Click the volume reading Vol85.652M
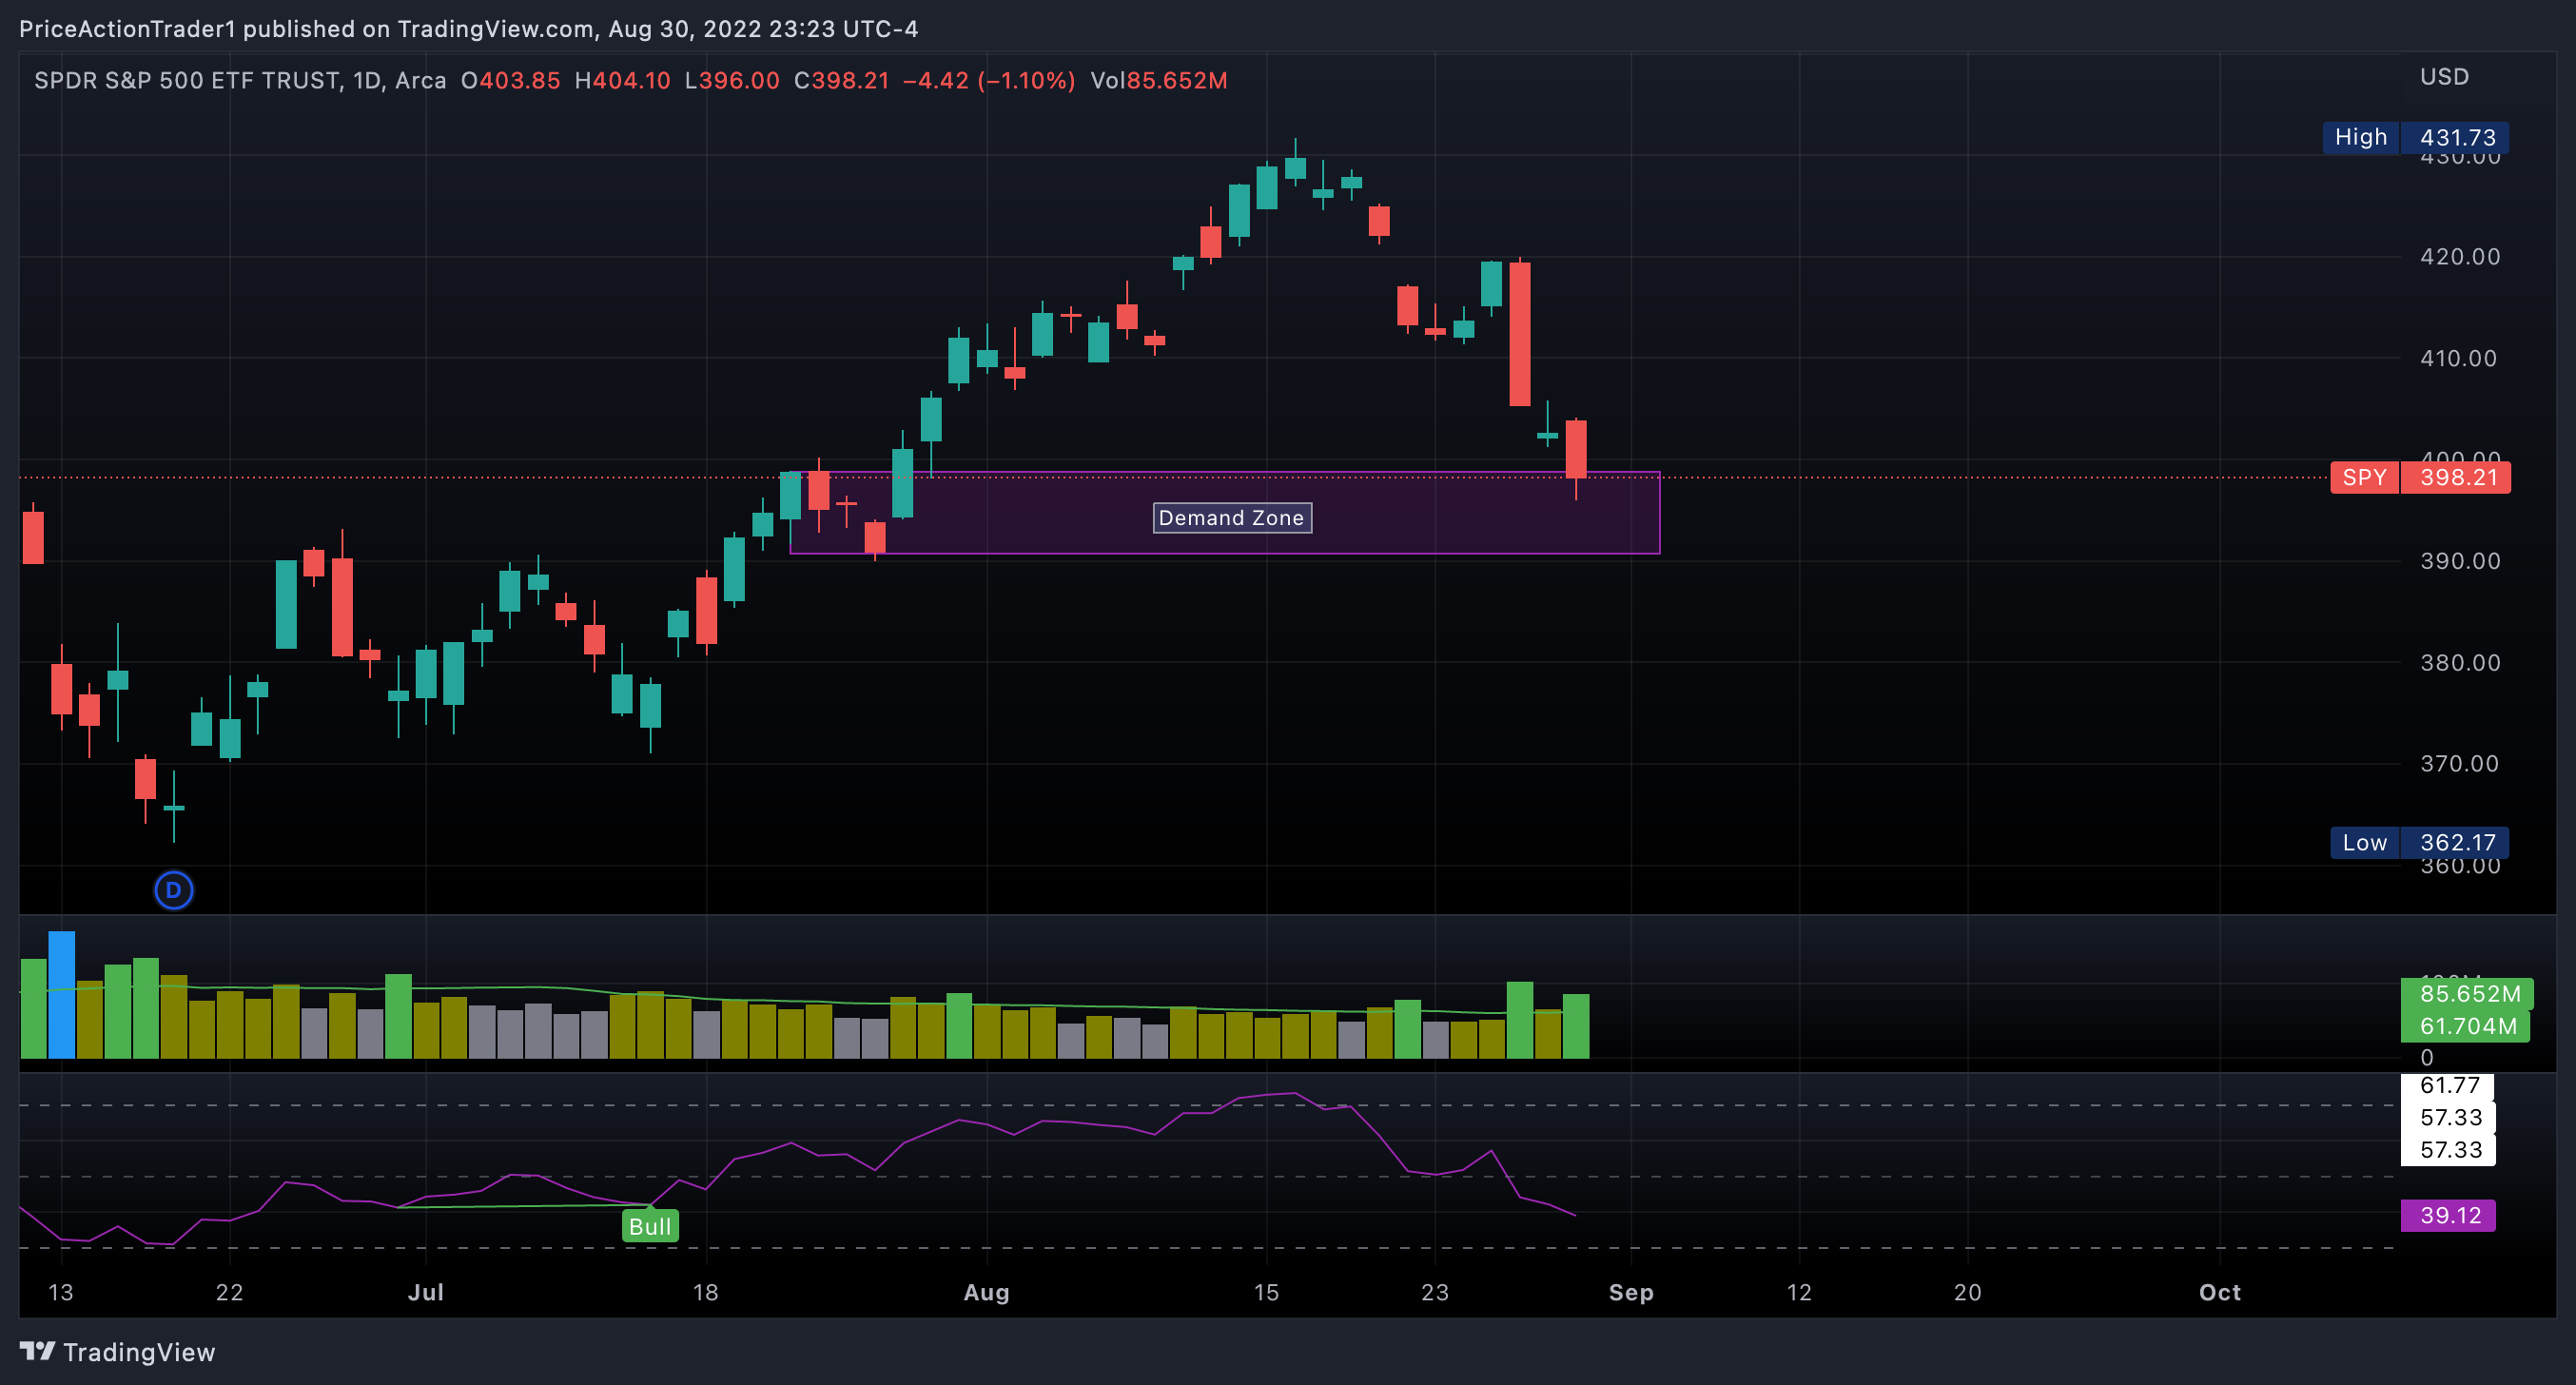The image size is (2576, 1385). [1159, 81]
